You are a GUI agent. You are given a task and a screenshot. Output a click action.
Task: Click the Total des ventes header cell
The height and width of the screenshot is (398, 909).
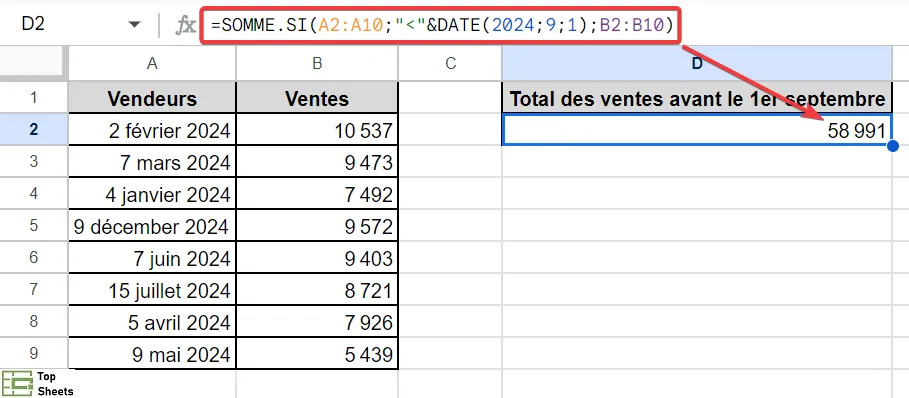coord(697,98)
